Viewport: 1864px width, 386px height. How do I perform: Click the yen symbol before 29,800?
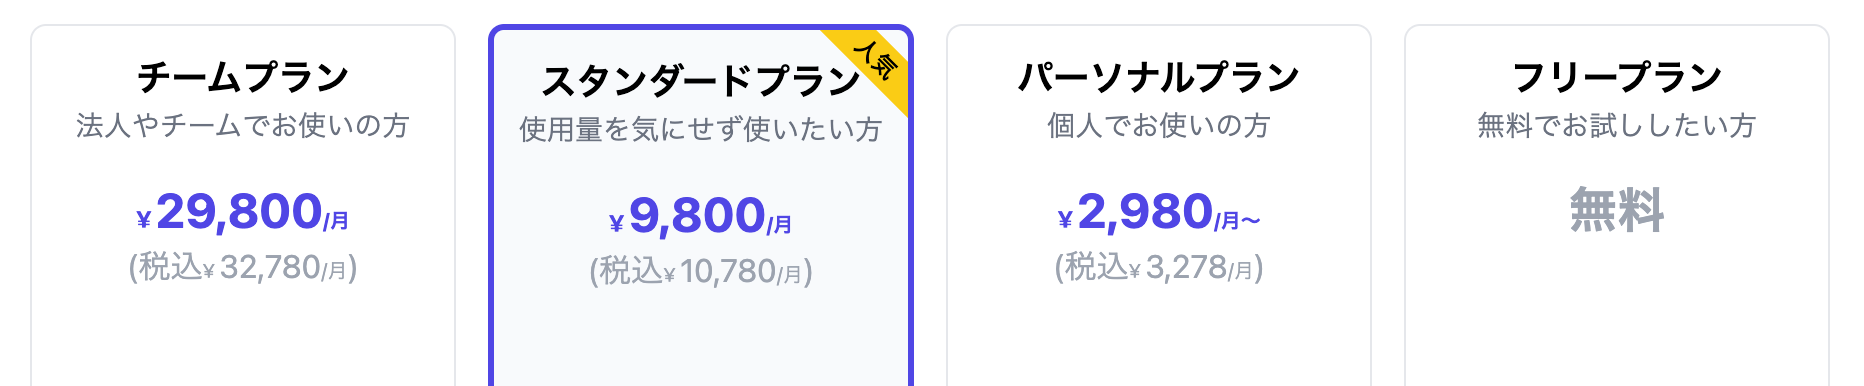144,220
